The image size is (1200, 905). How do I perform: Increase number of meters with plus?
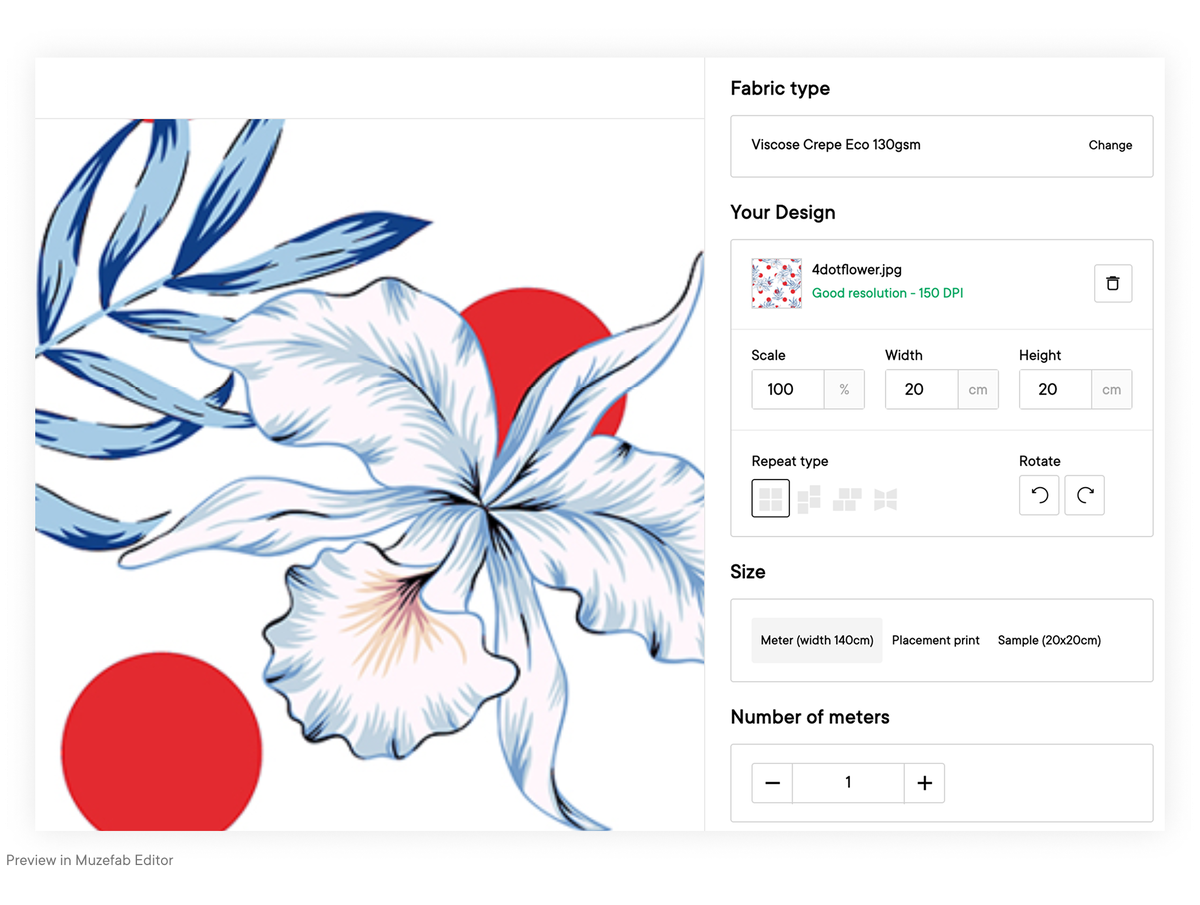924,783
